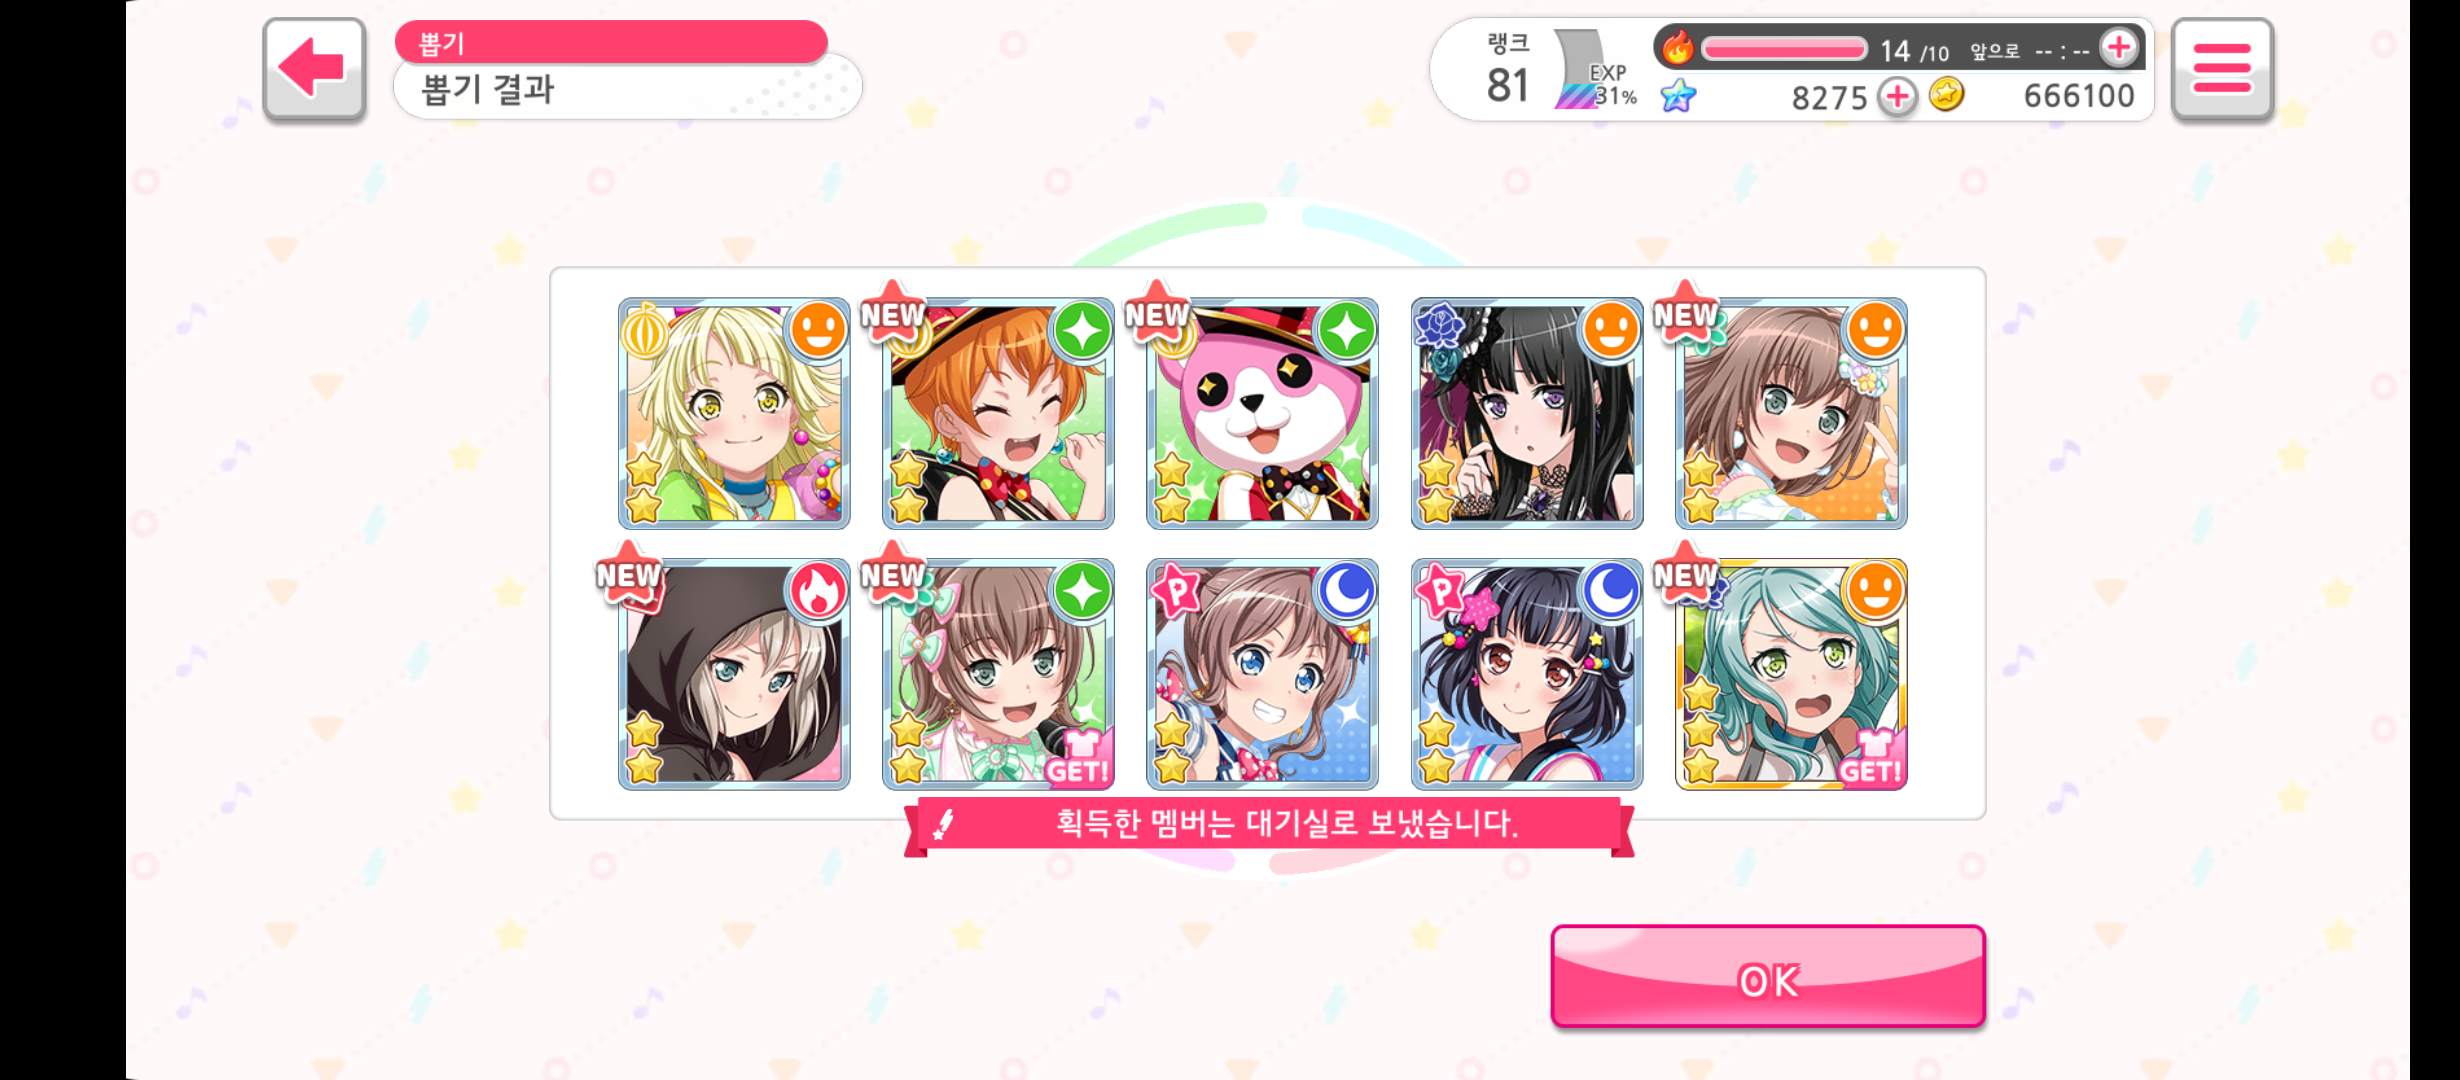Viewport: 2460px width, 1080px height.
Task: Tap the pink waiting room notice banner
Action: pyautogui.click(x=1268, y=825)
